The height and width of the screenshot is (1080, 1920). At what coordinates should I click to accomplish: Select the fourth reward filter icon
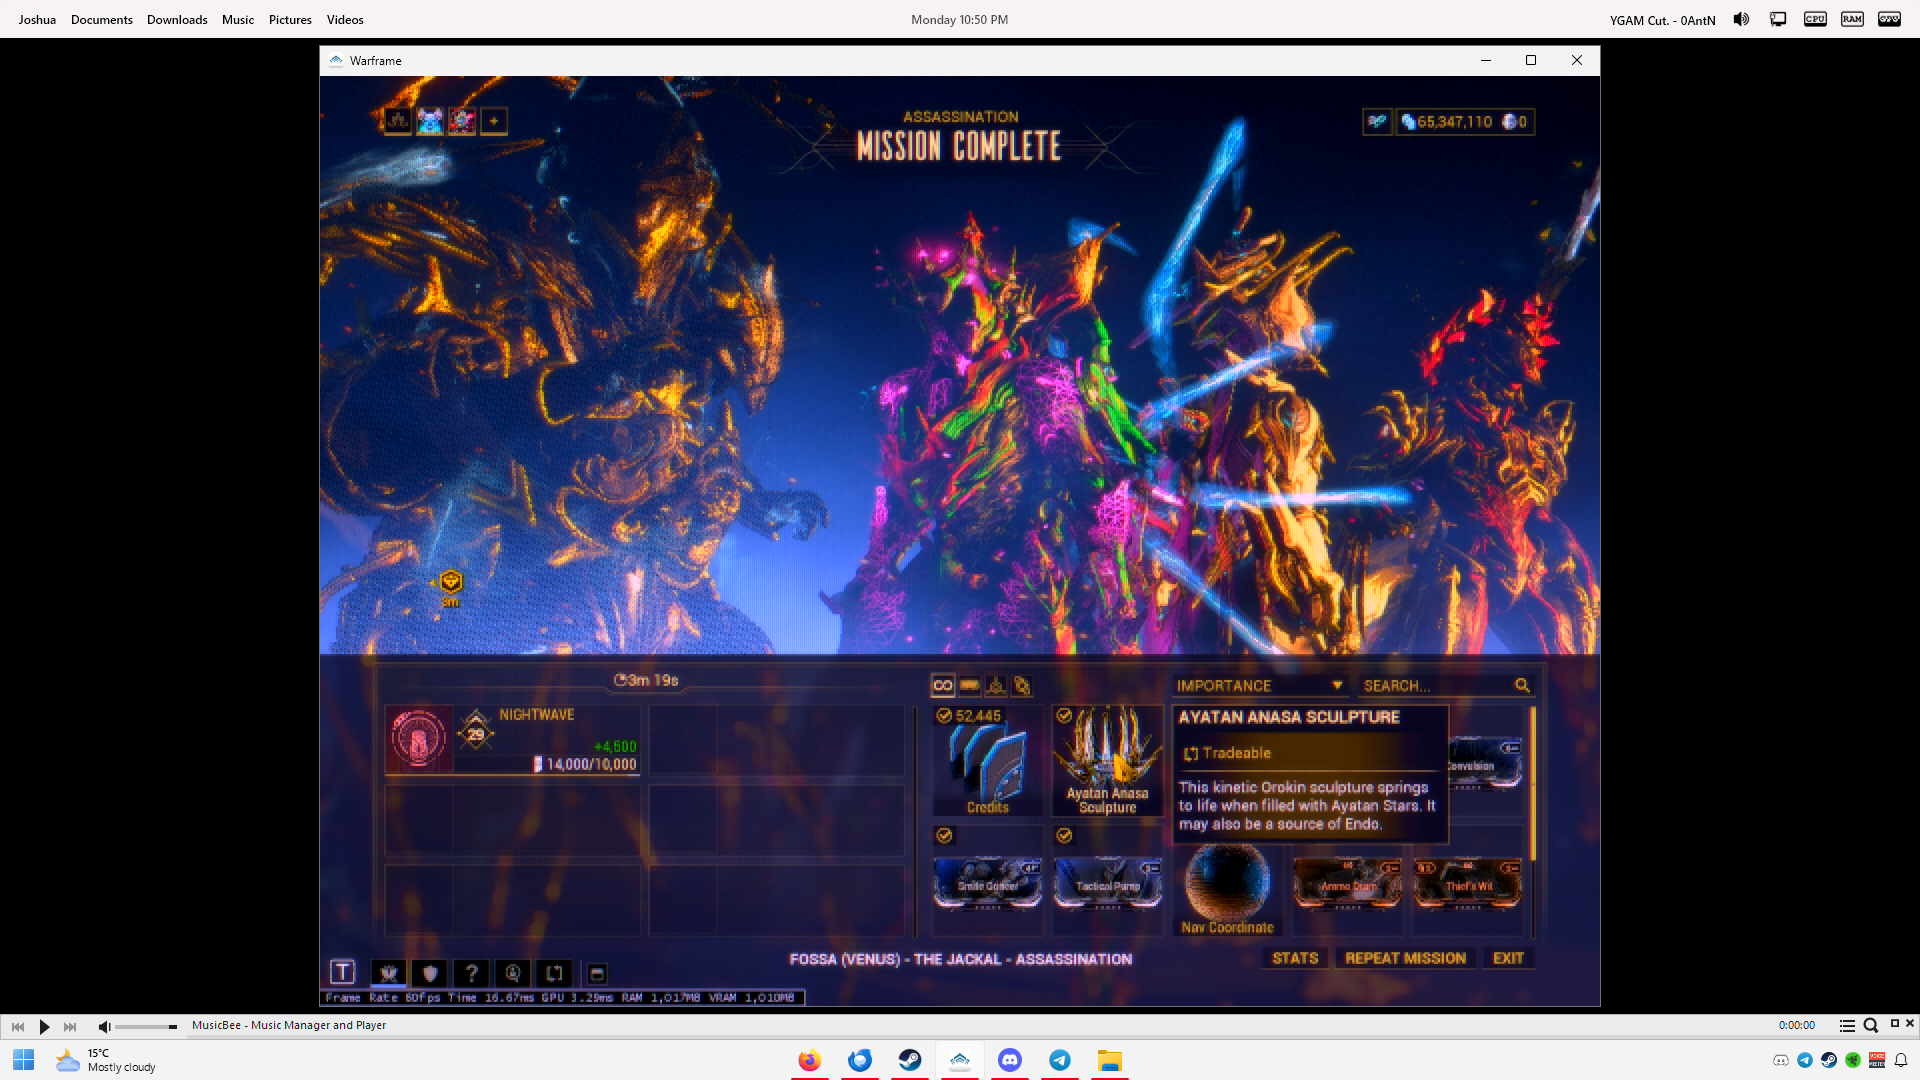coord(1022,686)
